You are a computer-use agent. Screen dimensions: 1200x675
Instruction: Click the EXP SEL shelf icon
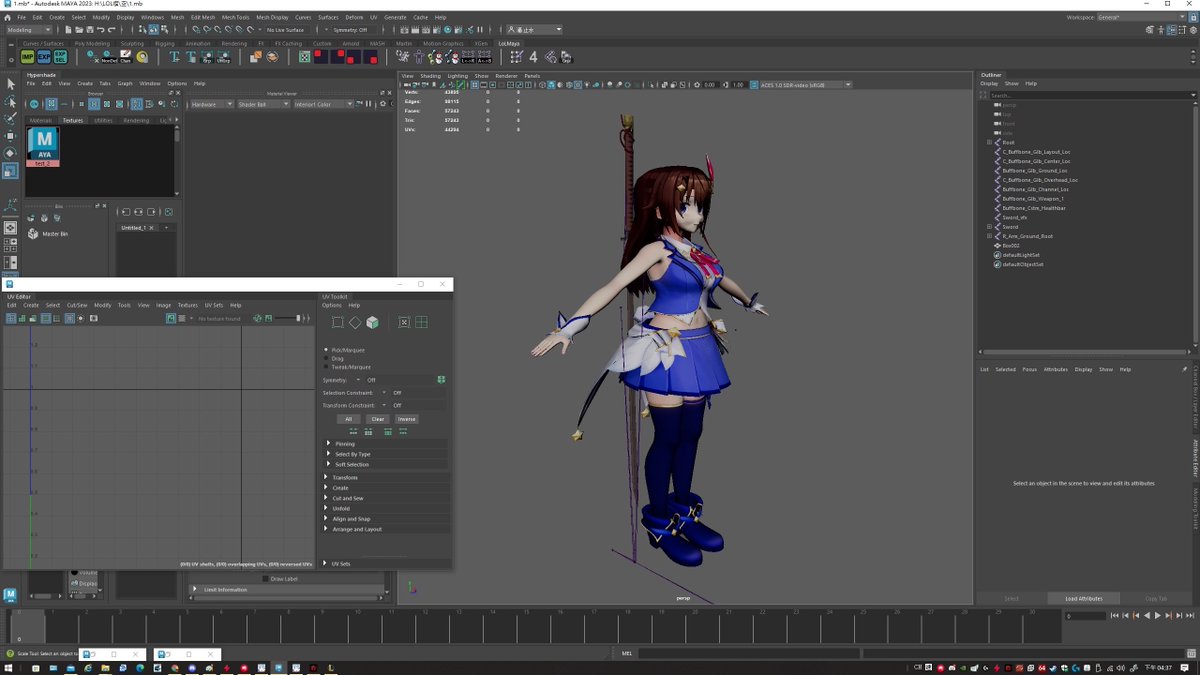click(60, 57)
